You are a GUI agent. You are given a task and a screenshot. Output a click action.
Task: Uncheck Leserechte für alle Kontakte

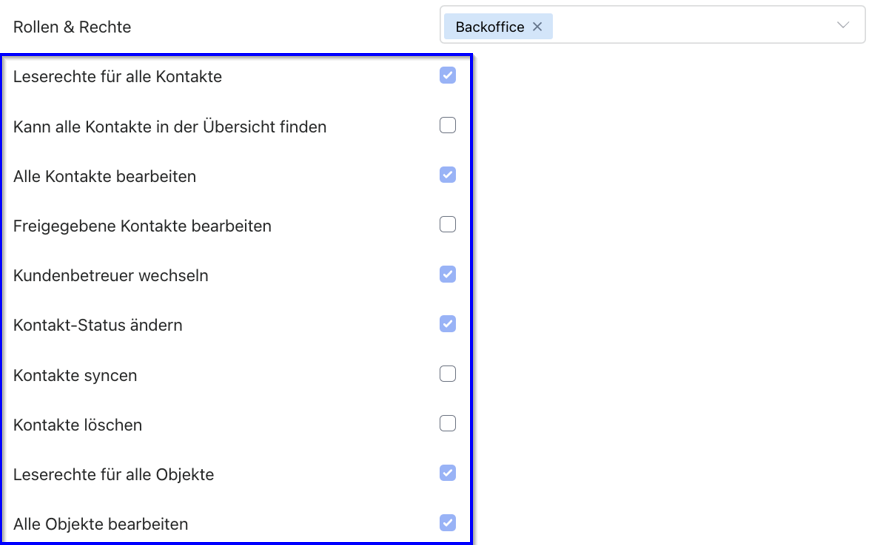tap(448, 75)
